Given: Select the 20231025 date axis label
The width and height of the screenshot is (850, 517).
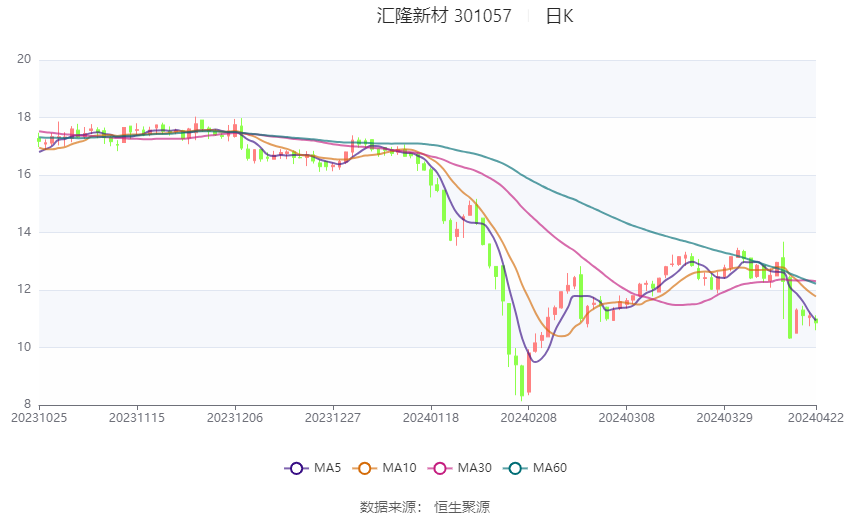Looking at the screenshot, I should [x=39, y=418].
